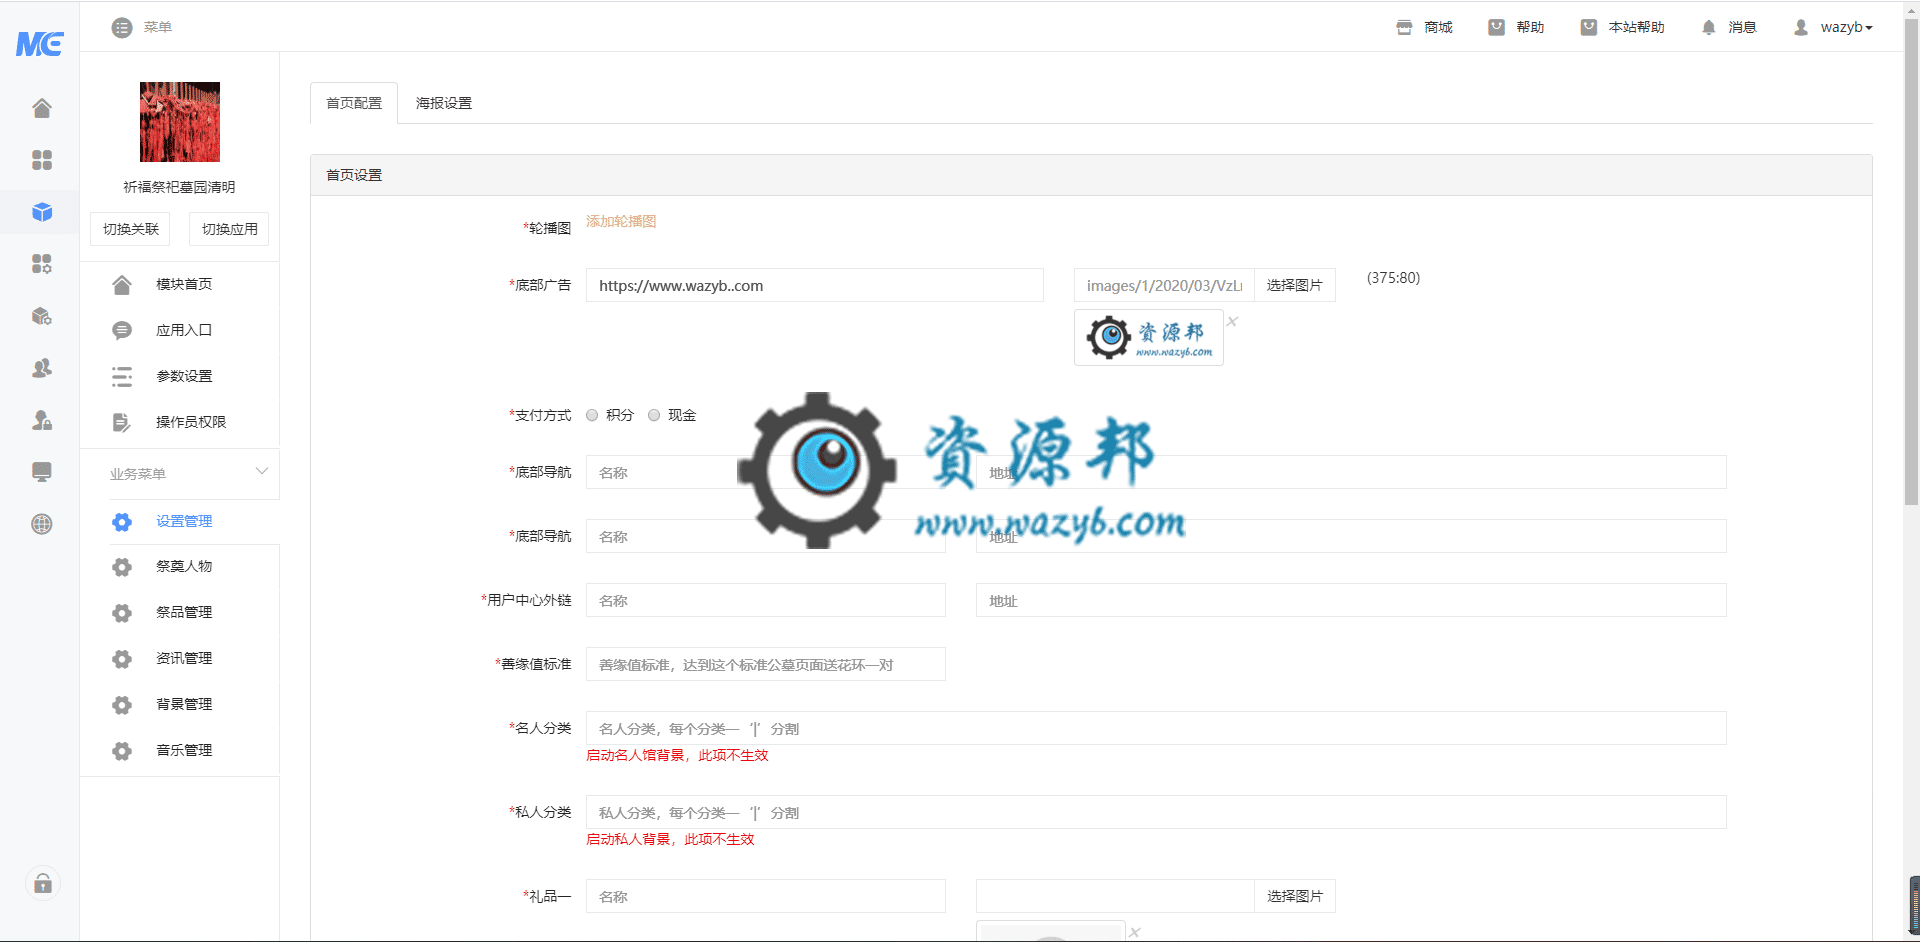Focus 用户中心外链 地址 field

tap(1351, 600)
